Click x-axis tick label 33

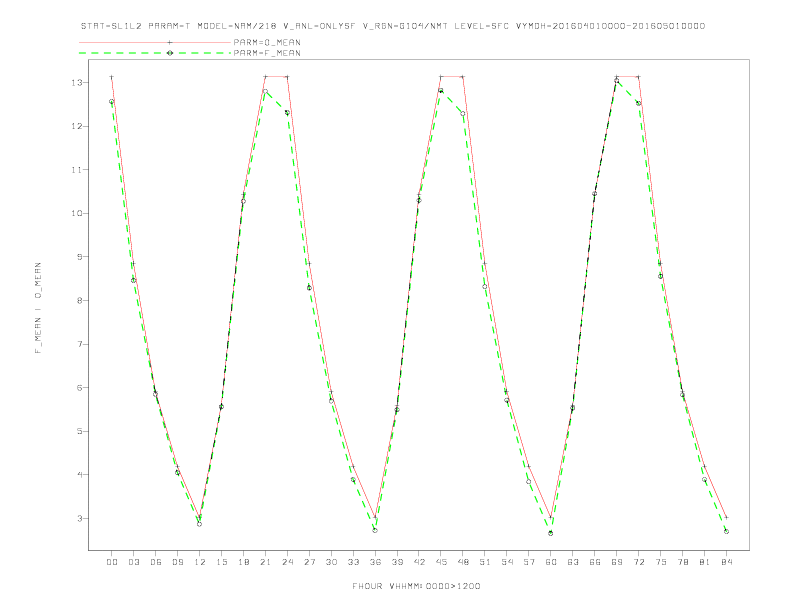pos(353,562)
